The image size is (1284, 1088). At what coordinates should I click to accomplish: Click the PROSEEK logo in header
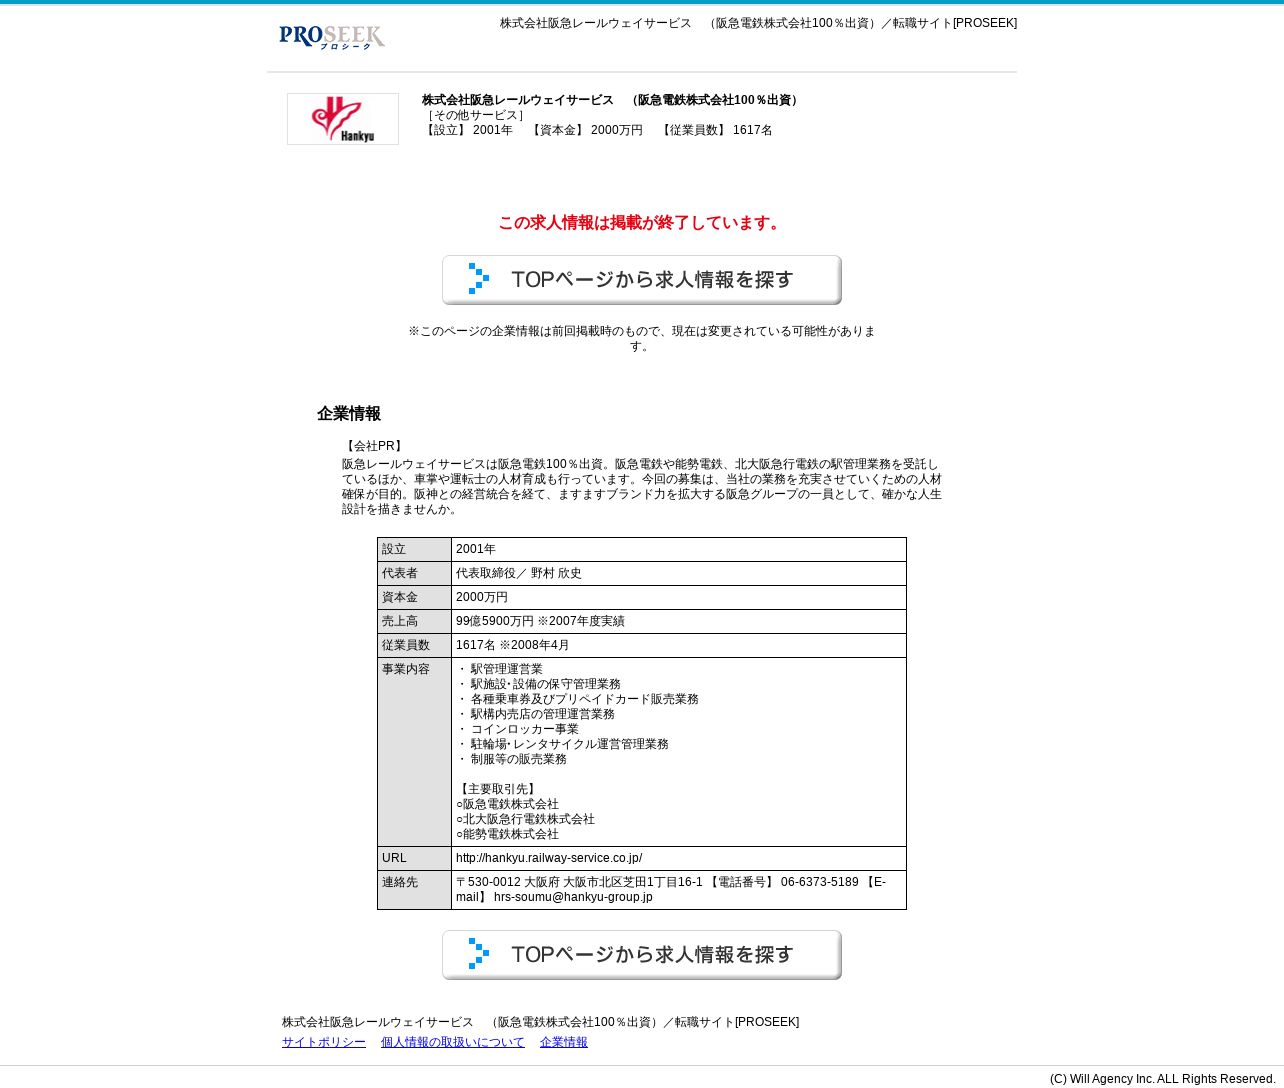click(x=332, y=37)
